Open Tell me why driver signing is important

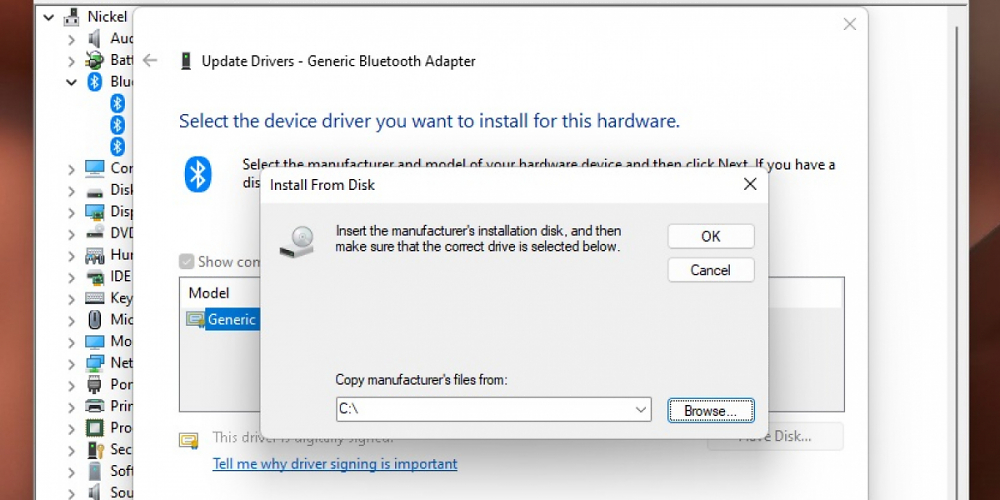tap(335, 464)
